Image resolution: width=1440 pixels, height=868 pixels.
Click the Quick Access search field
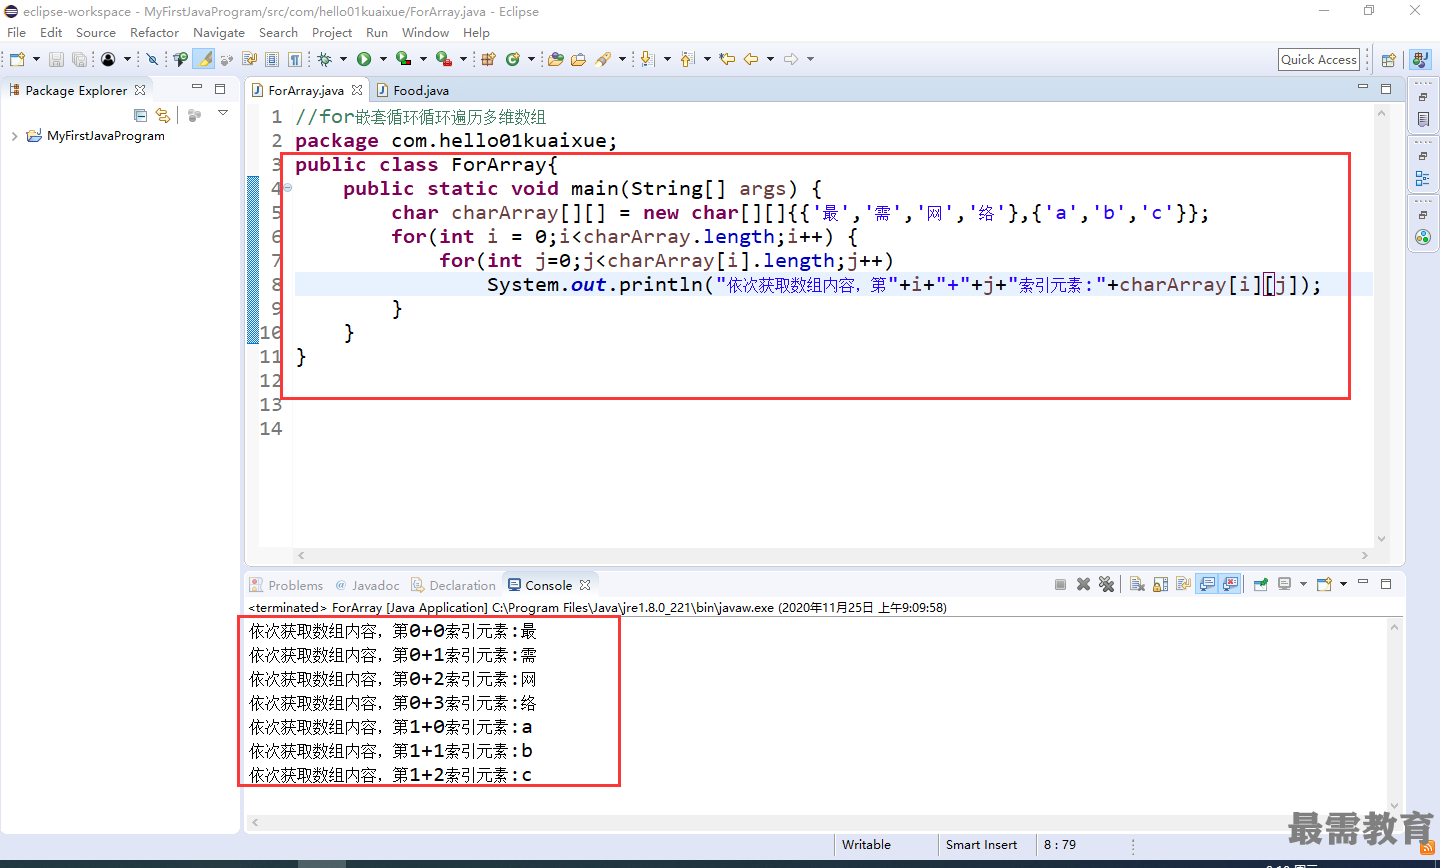1319,60
